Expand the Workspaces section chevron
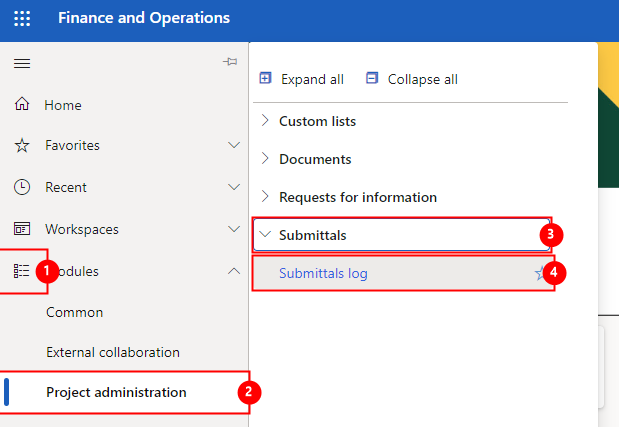Image resolution: width=619 pixels, height=427 pixels. point(234,229)
